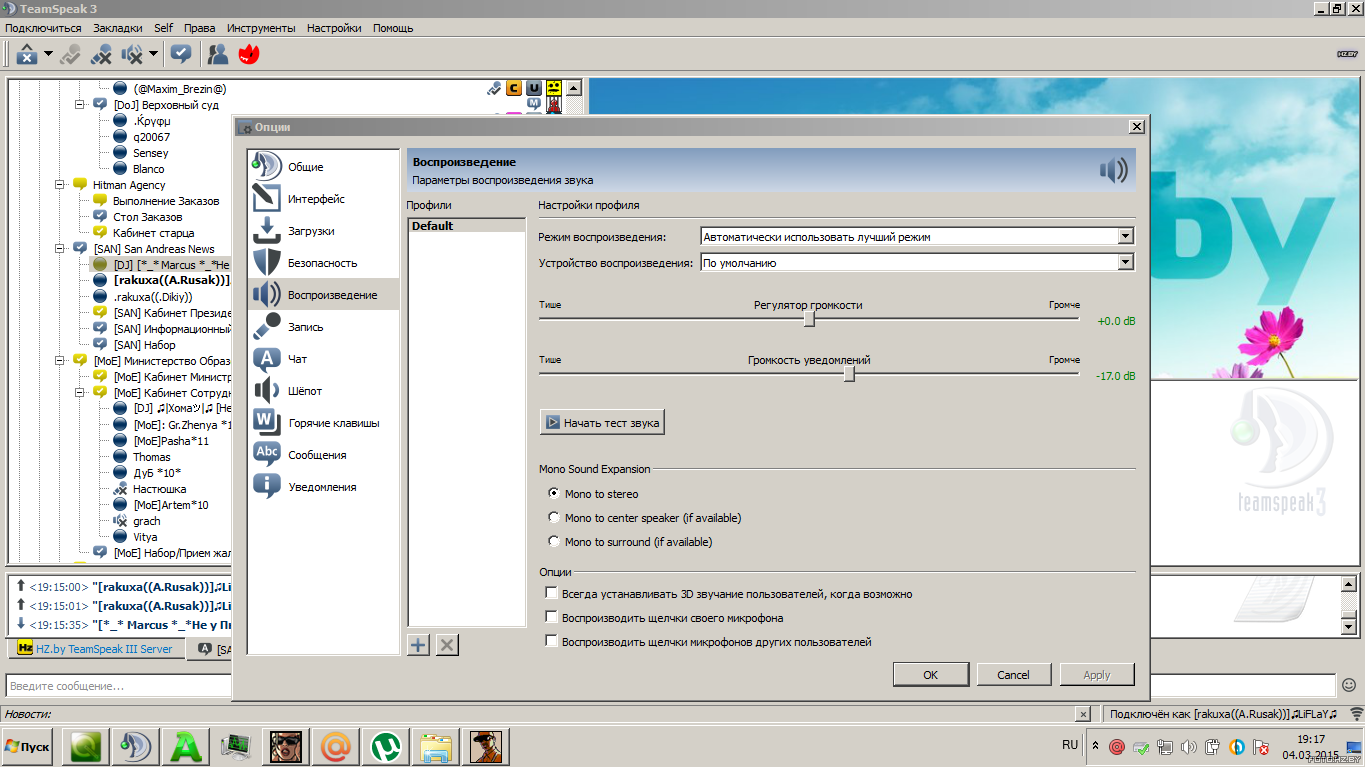Screen dimensions: 1365x767
Task: Open the Whisper (Шёпот) options section
Action: tap(323, 391)
